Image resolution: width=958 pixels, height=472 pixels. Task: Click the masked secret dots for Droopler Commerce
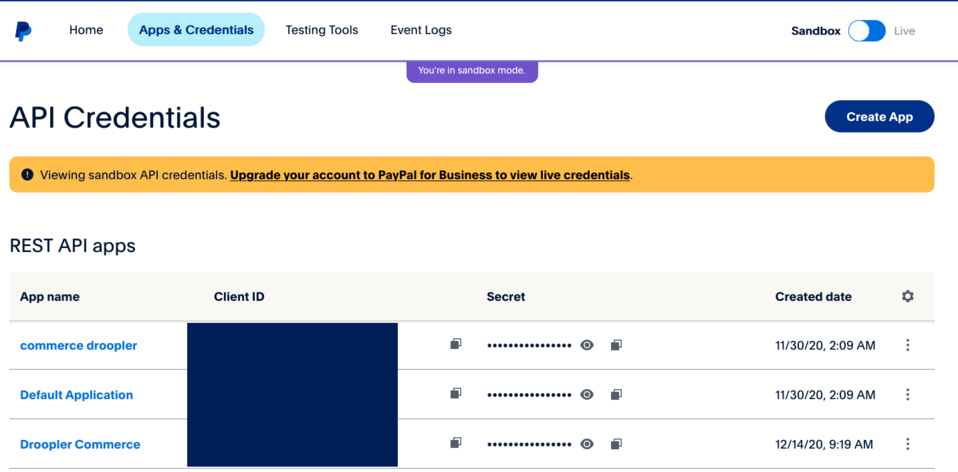(x=529, y=445)
